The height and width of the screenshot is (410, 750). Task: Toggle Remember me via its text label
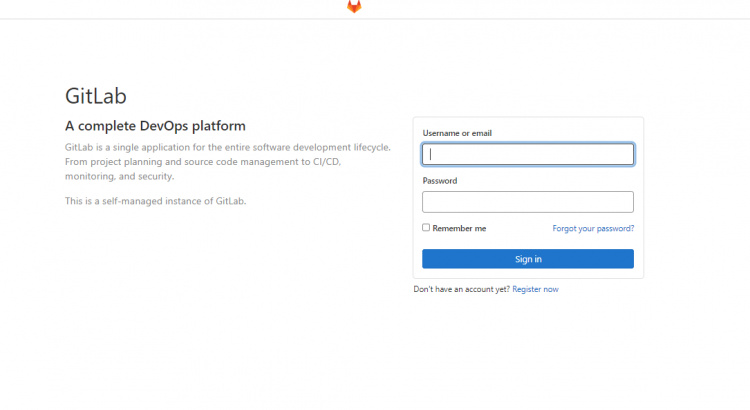click(x=459, y=229)
